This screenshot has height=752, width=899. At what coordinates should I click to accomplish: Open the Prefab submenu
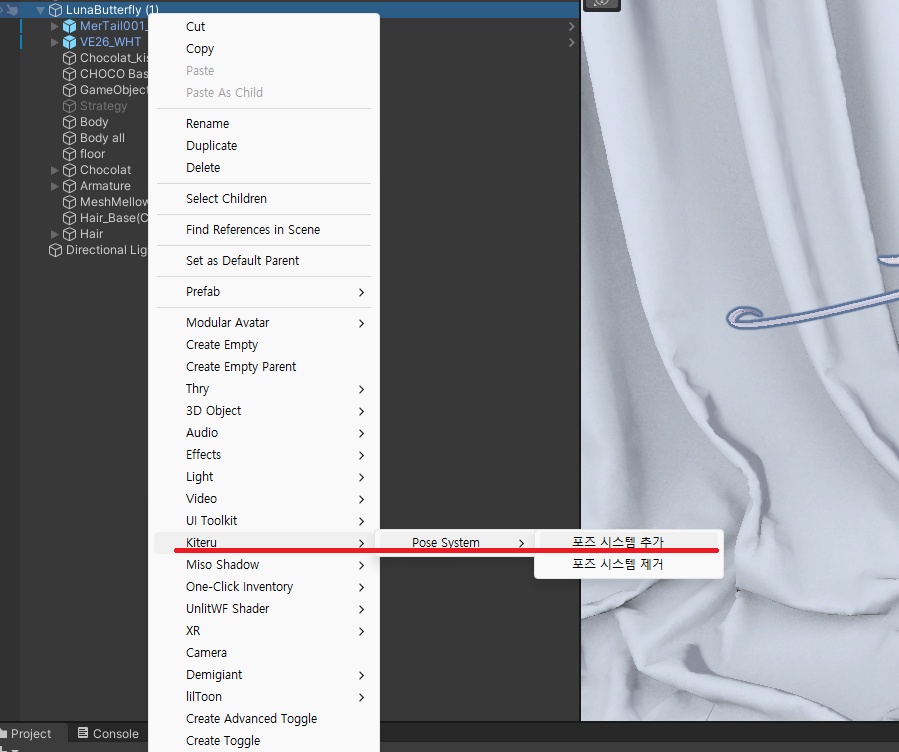point(264,292)
